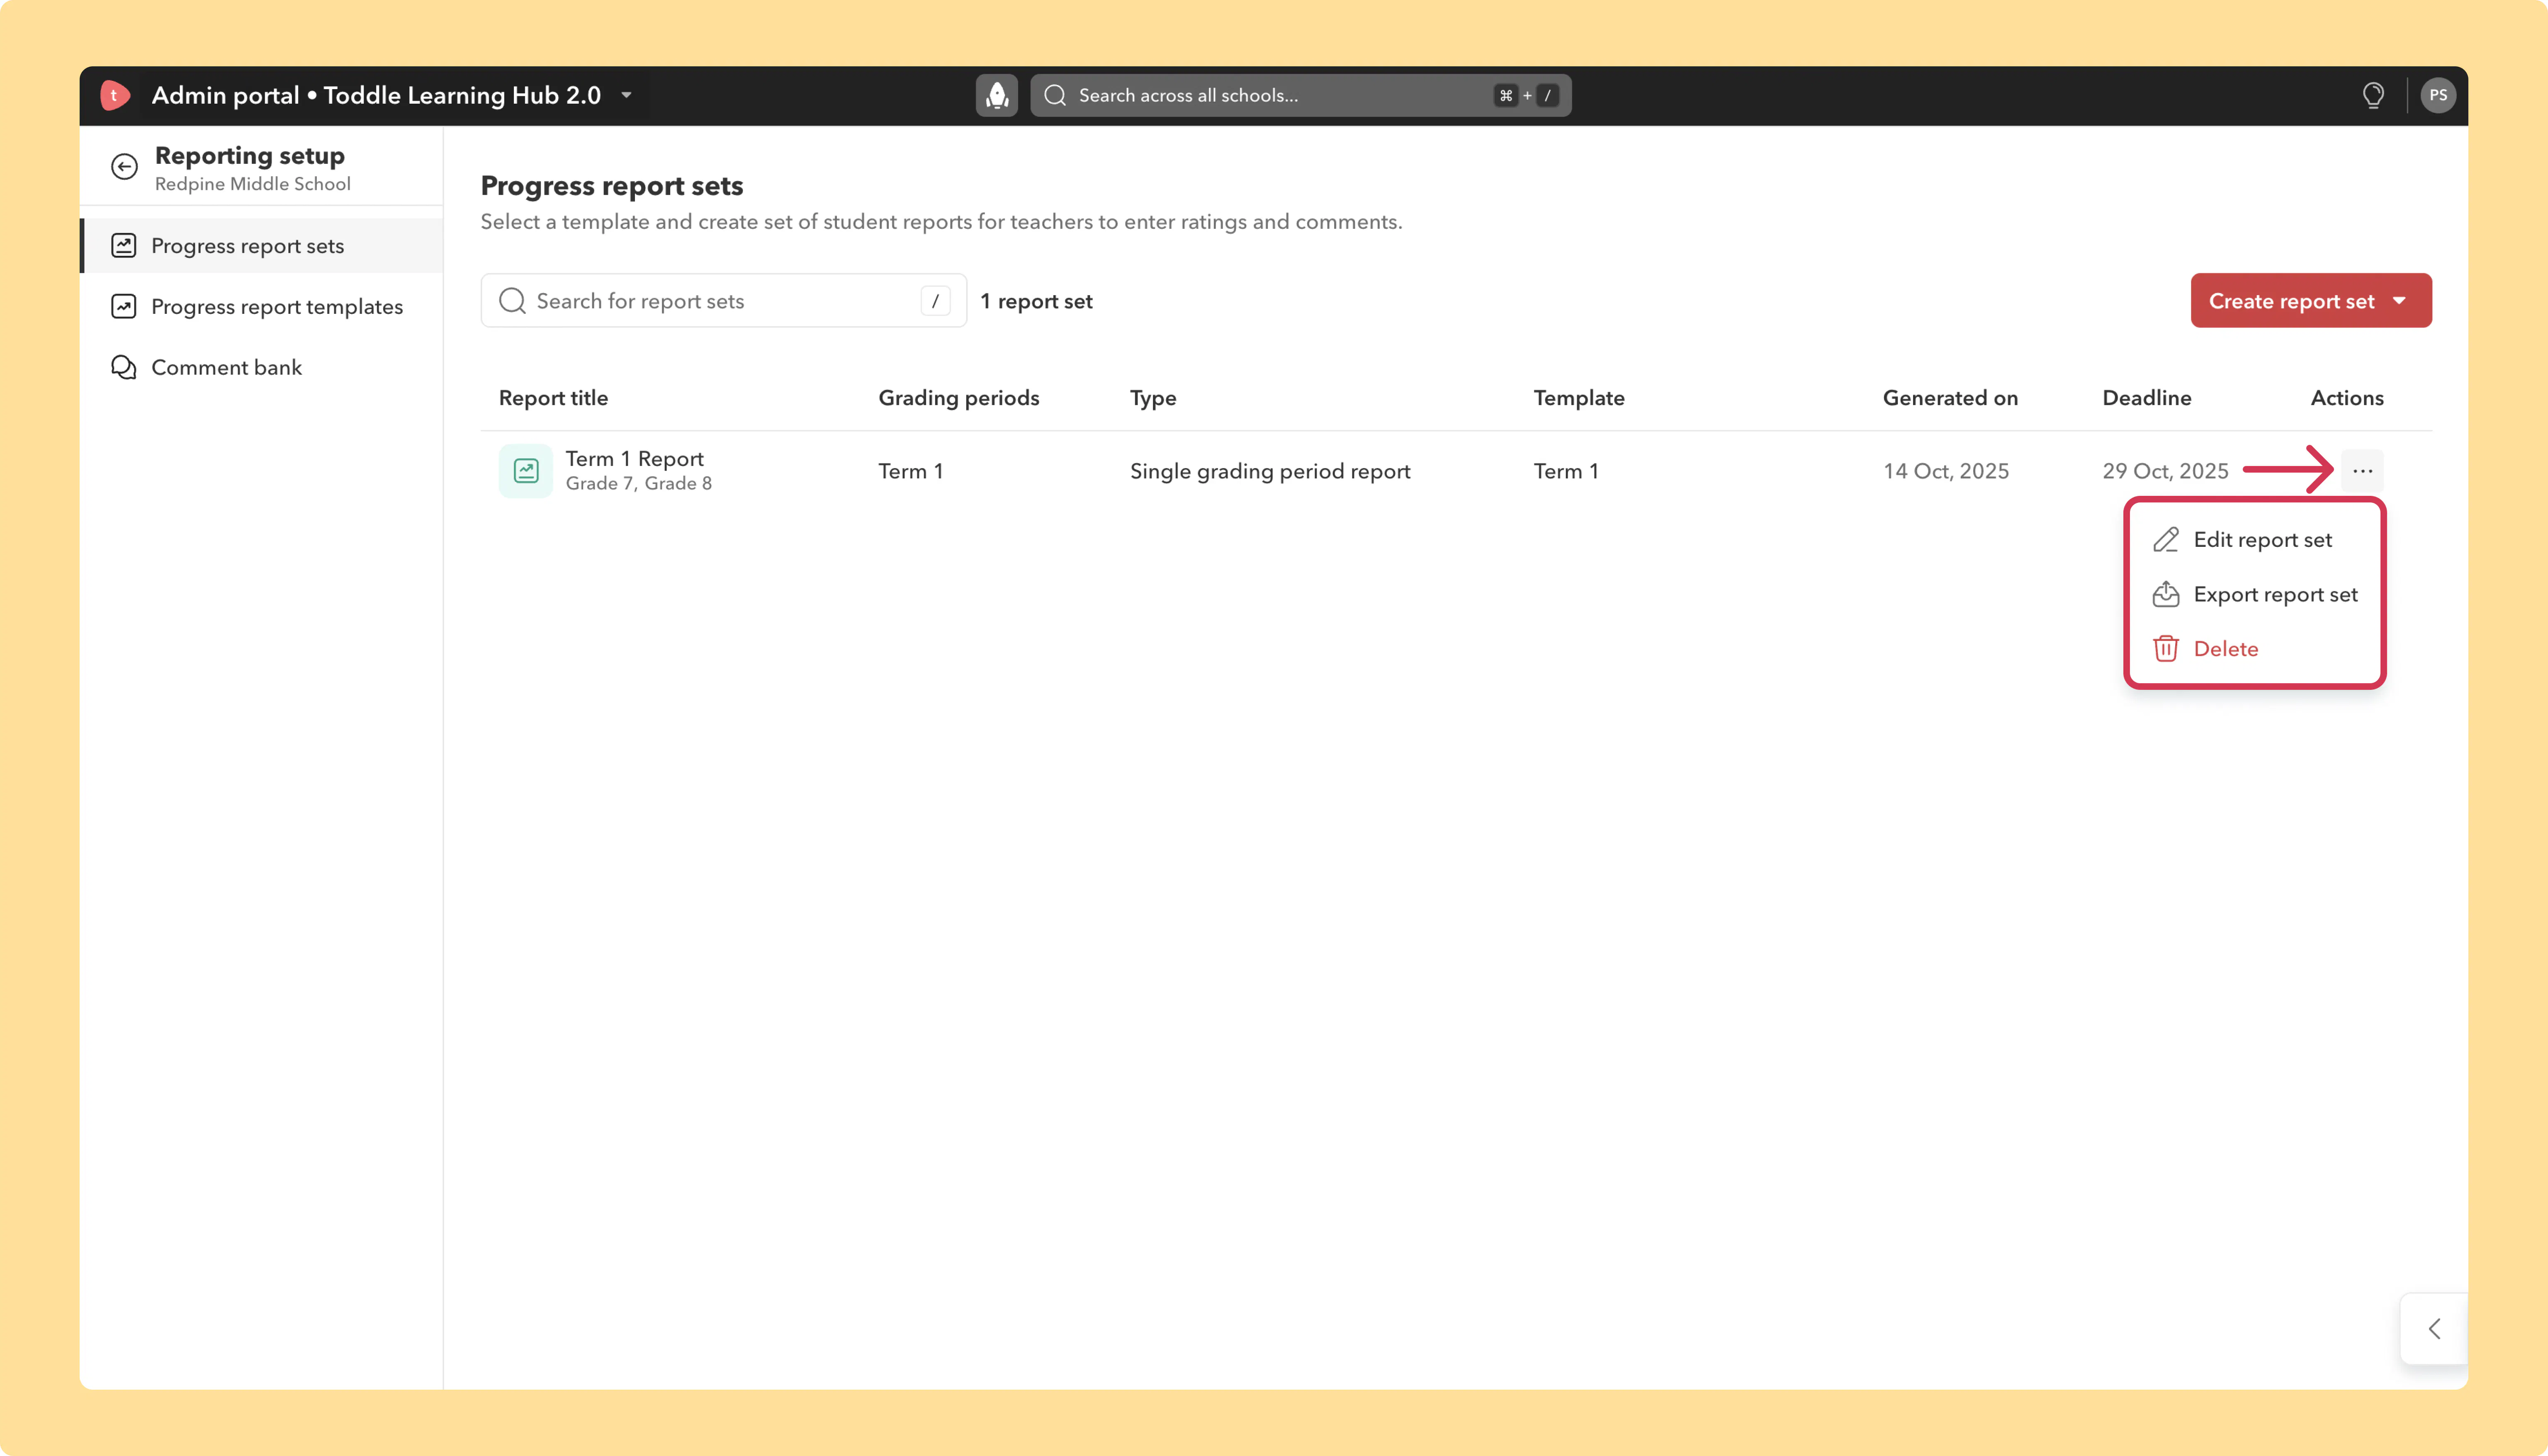Click the Deadline column header
This screenshot has height=1456, width=2548.
point(2146,398)
